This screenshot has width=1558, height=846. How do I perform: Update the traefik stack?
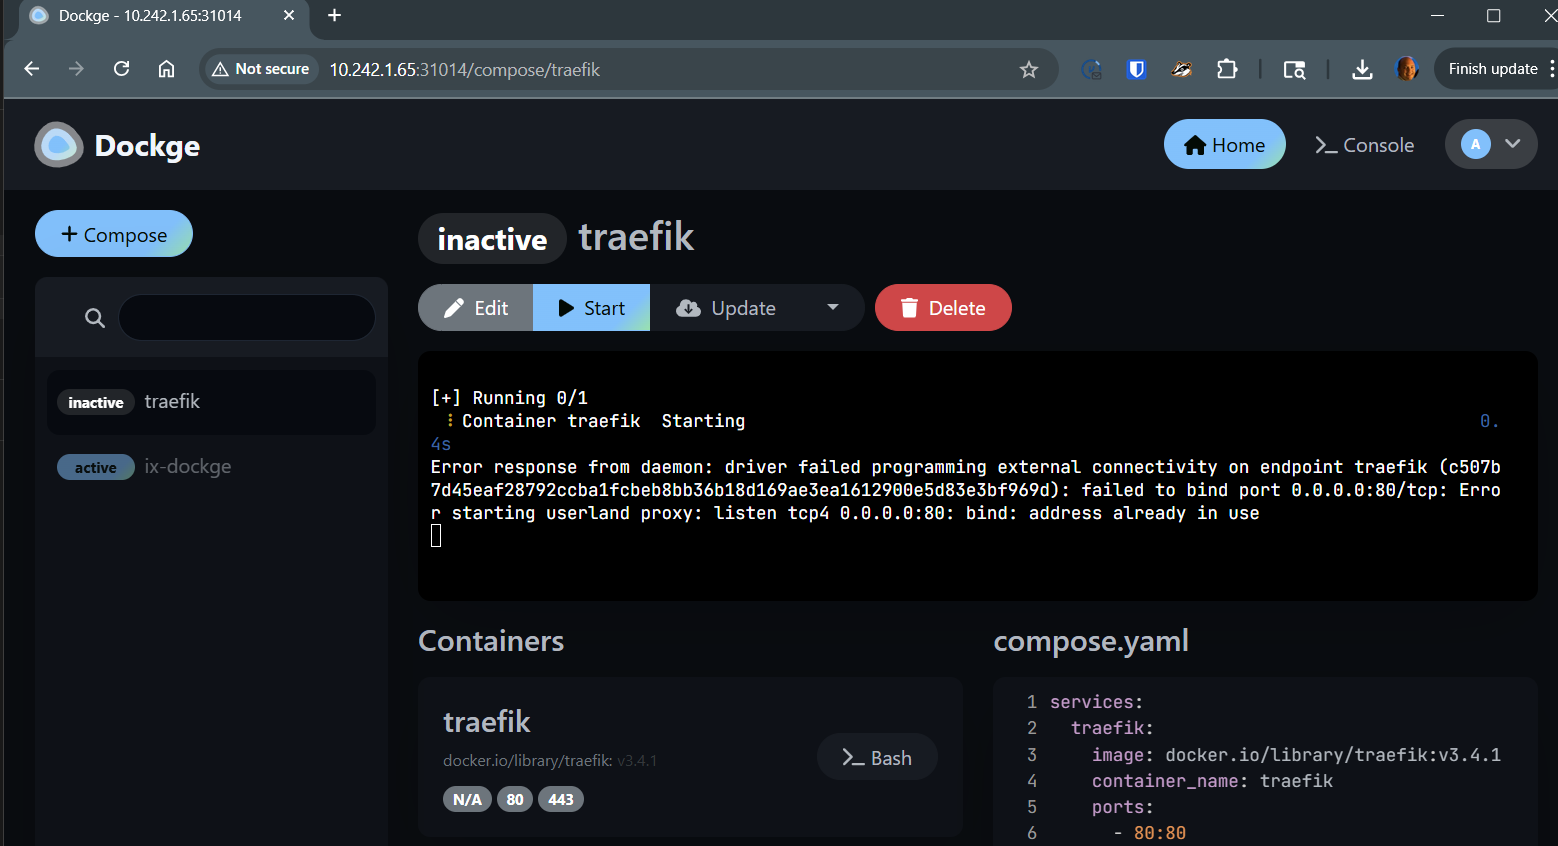point(726,308)
